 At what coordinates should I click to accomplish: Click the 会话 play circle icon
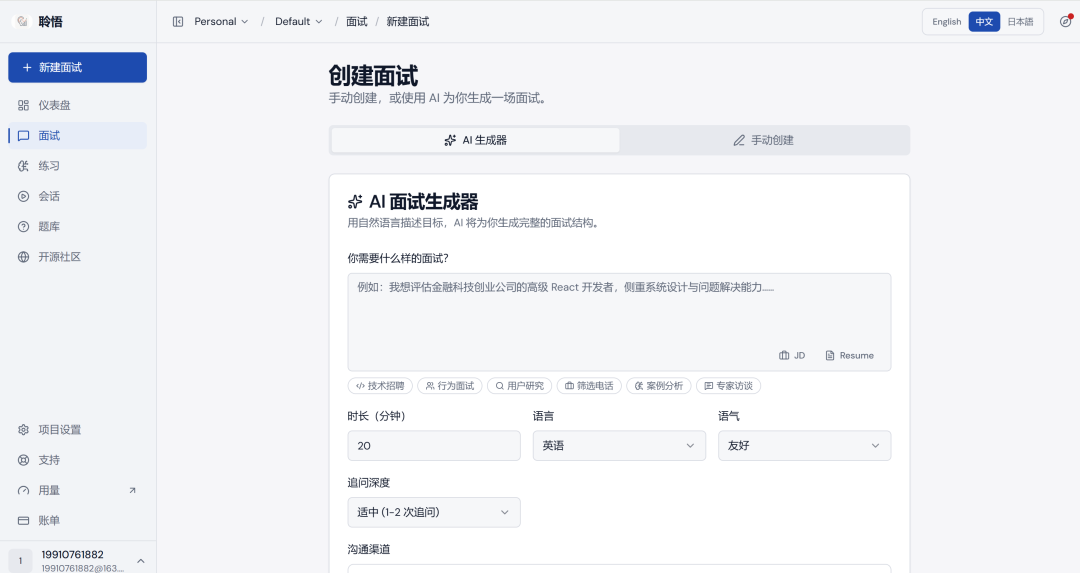pyautogui.click(x=23, y=196)
